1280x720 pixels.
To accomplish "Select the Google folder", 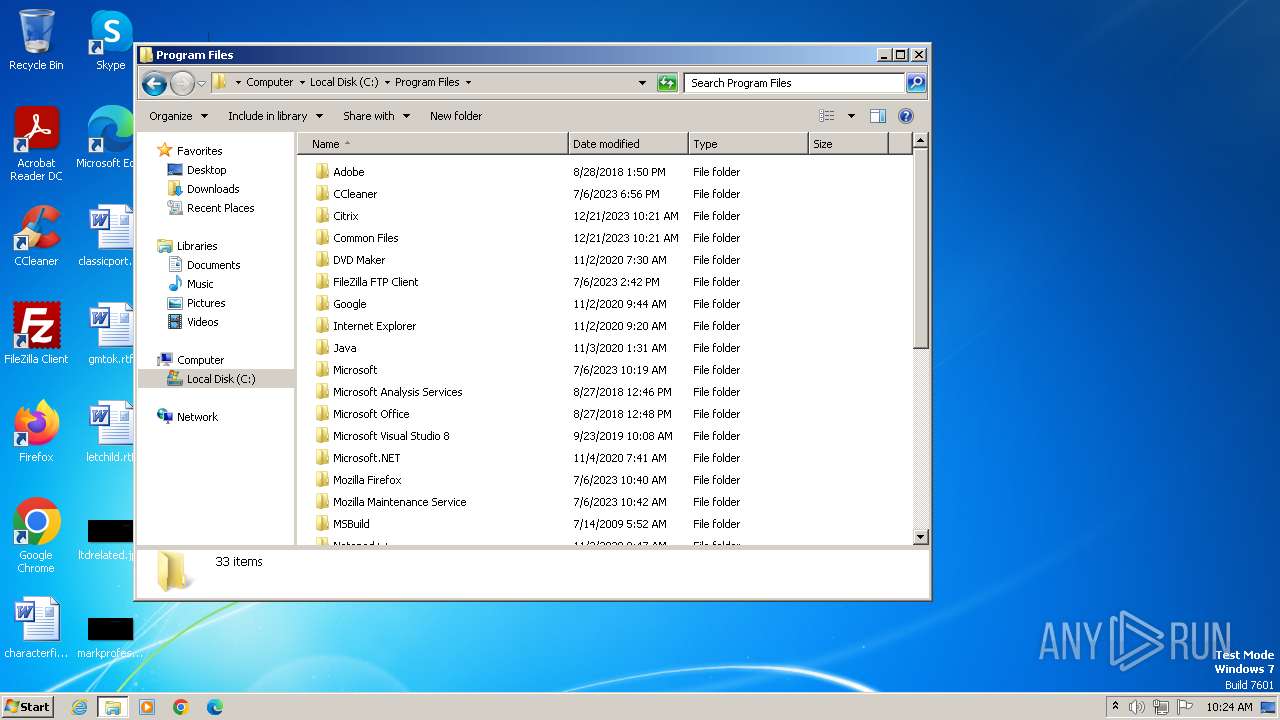I will click(x=349, y=304).
